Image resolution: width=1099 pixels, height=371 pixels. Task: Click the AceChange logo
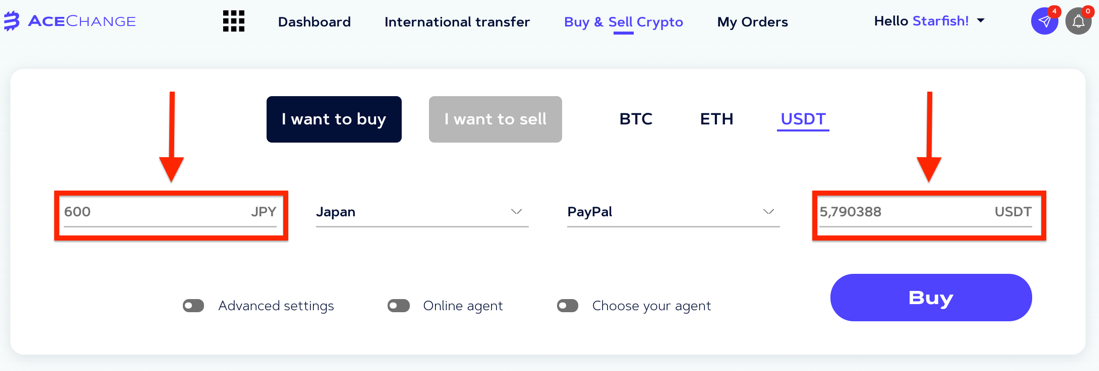pyautogui.click(x=69, y=22)
